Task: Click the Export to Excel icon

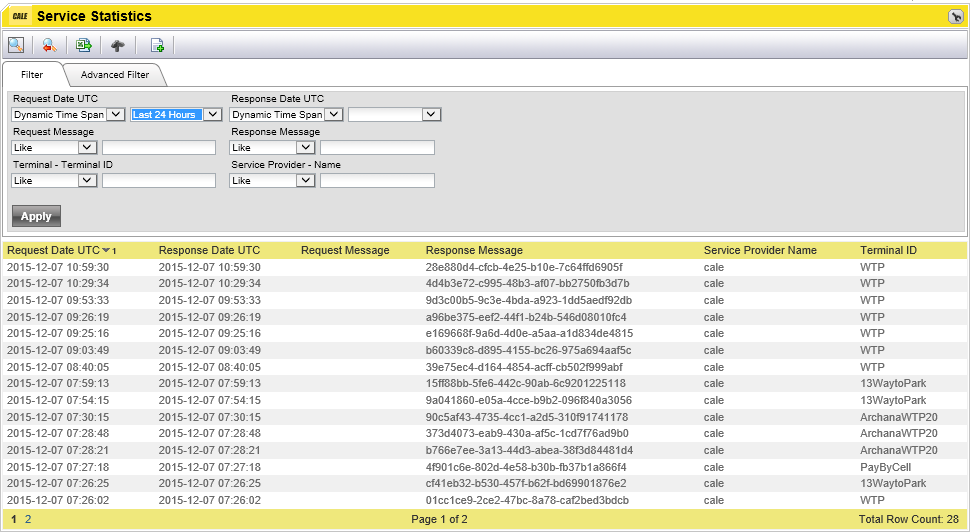Action: pos(84,45)
